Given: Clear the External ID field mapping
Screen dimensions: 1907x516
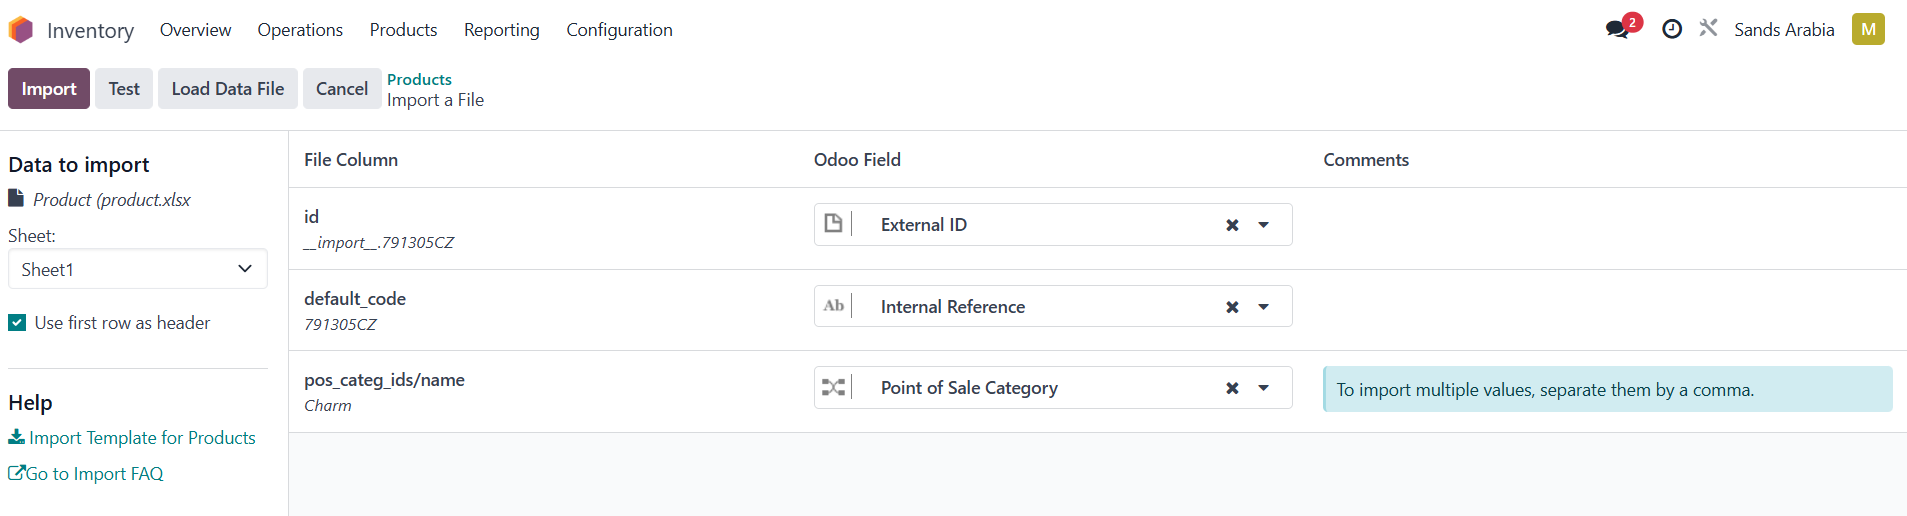Looking at the screenshot, I should [1232, 225].
